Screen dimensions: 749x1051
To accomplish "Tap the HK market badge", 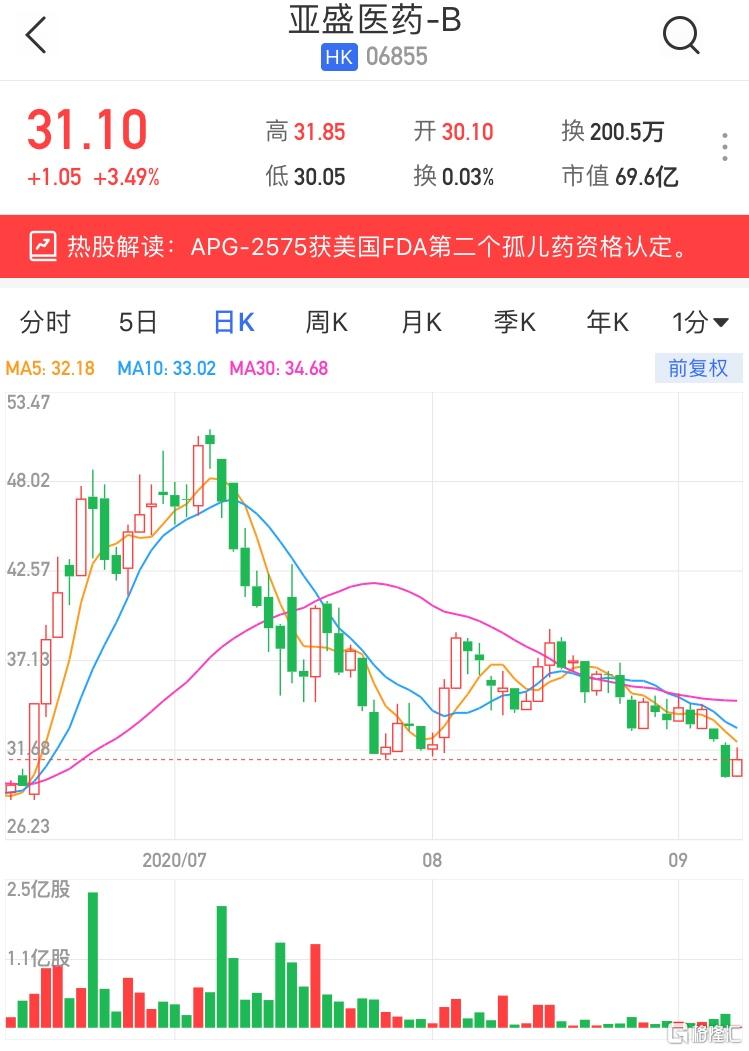I will click(339, 57).
